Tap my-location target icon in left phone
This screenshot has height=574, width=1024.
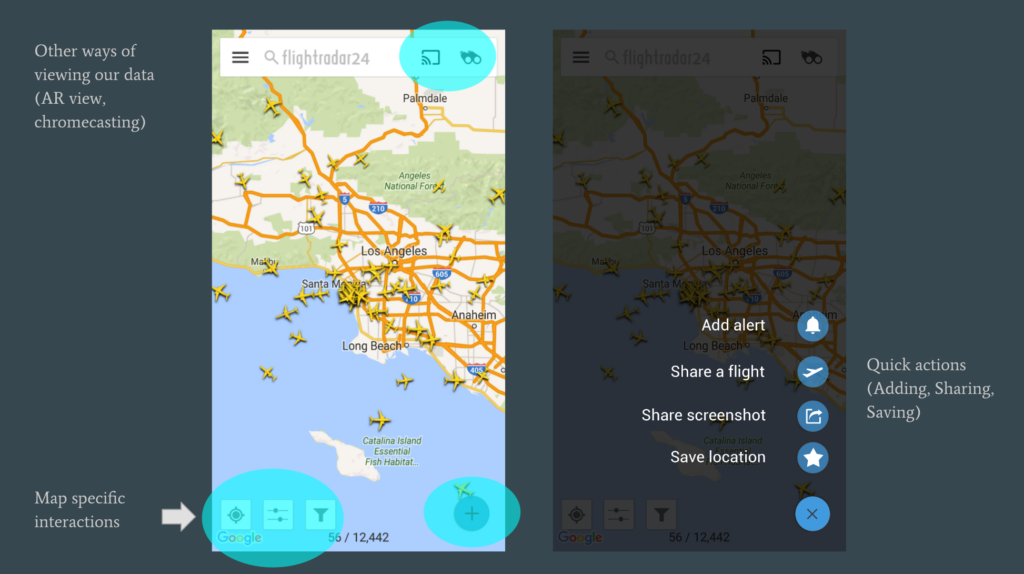pos(236,515)
